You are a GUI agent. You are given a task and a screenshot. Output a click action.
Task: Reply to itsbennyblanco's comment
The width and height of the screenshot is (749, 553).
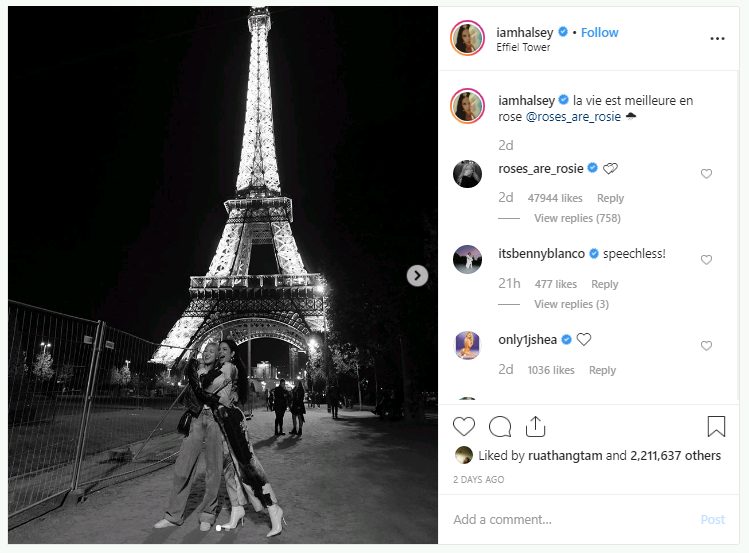605,284
